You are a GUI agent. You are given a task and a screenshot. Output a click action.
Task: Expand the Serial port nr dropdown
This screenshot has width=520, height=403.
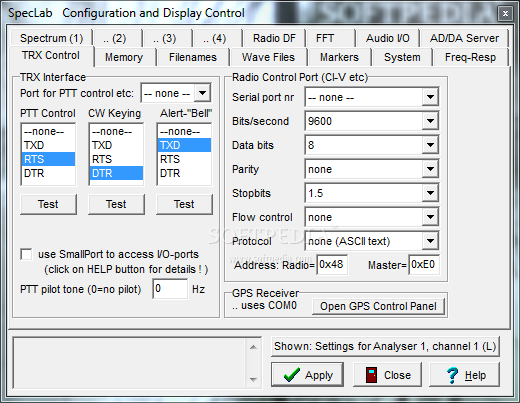coord(430,97)
